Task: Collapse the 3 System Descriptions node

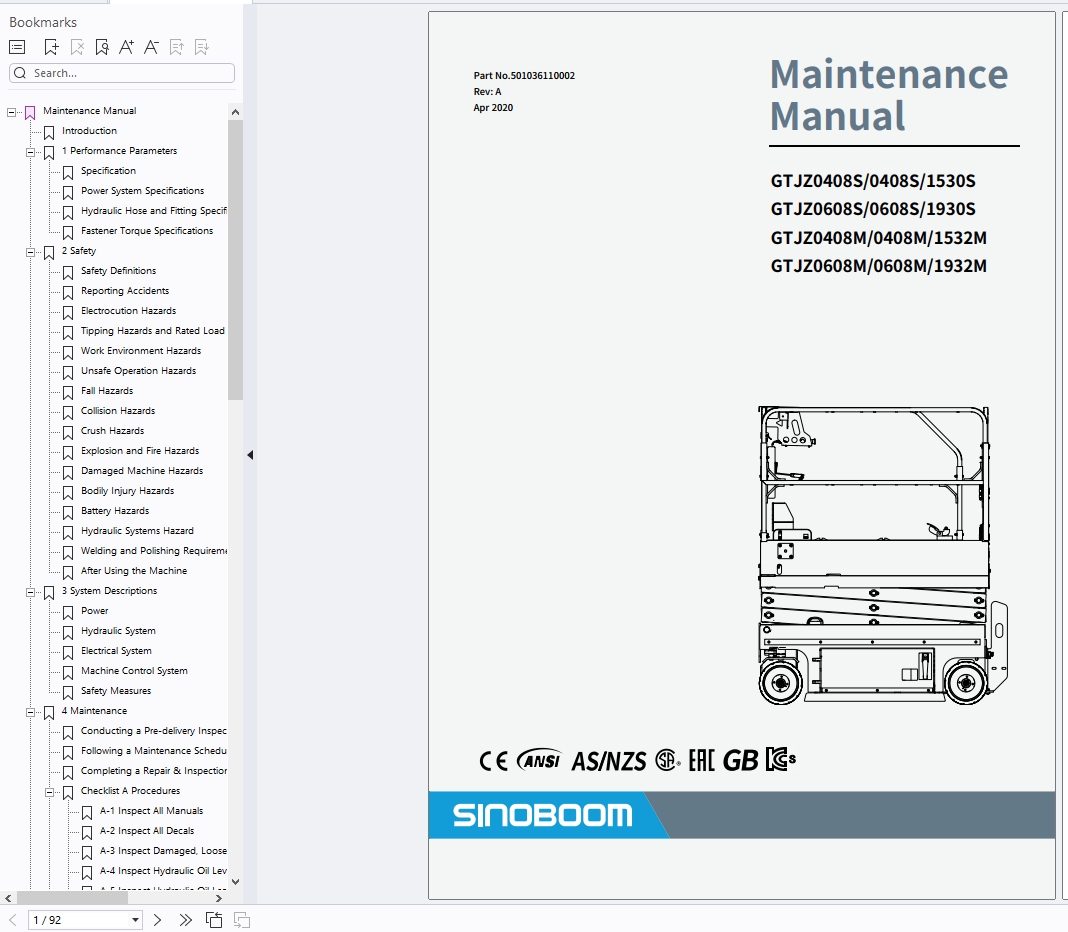Action: pyautogui.click(x=31, y=592)
